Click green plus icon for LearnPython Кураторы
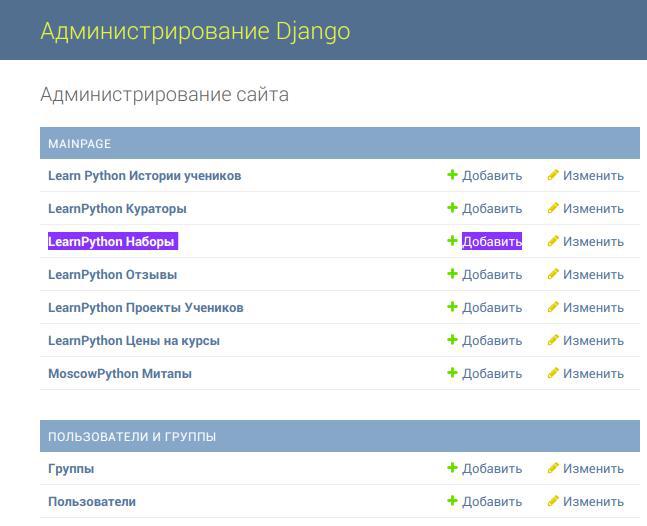Screen dimensions: 647x526 (452, 208)
